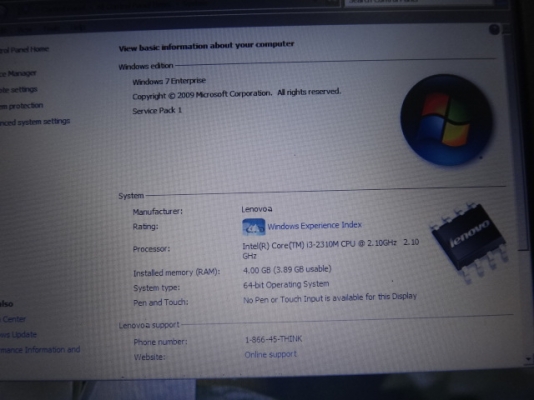Viewport: 534px width, 400px height.
Task: Open Windows Update from See also
Action: (18, 334)
